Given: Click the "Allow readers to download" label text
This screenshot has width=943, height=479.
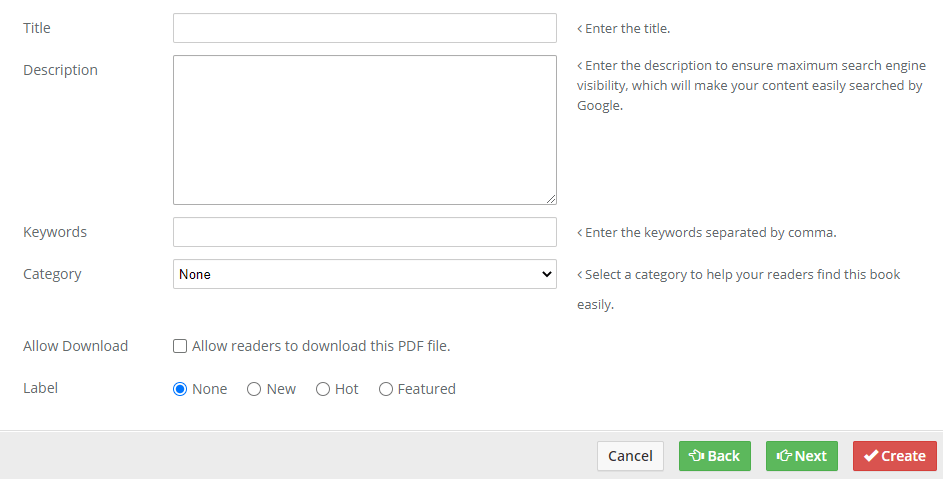Looking at the screenshot, I should (321, 346).
